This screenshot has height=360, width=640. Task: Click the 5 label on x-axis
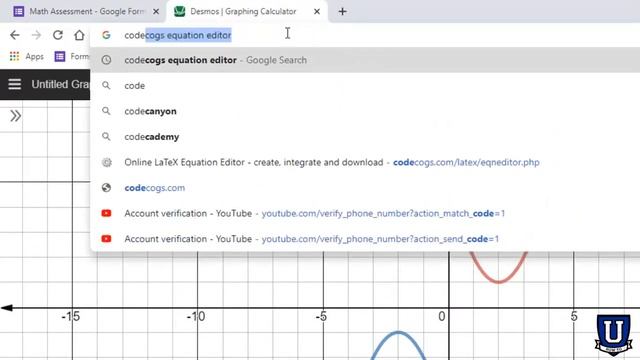tap(574, 316)
